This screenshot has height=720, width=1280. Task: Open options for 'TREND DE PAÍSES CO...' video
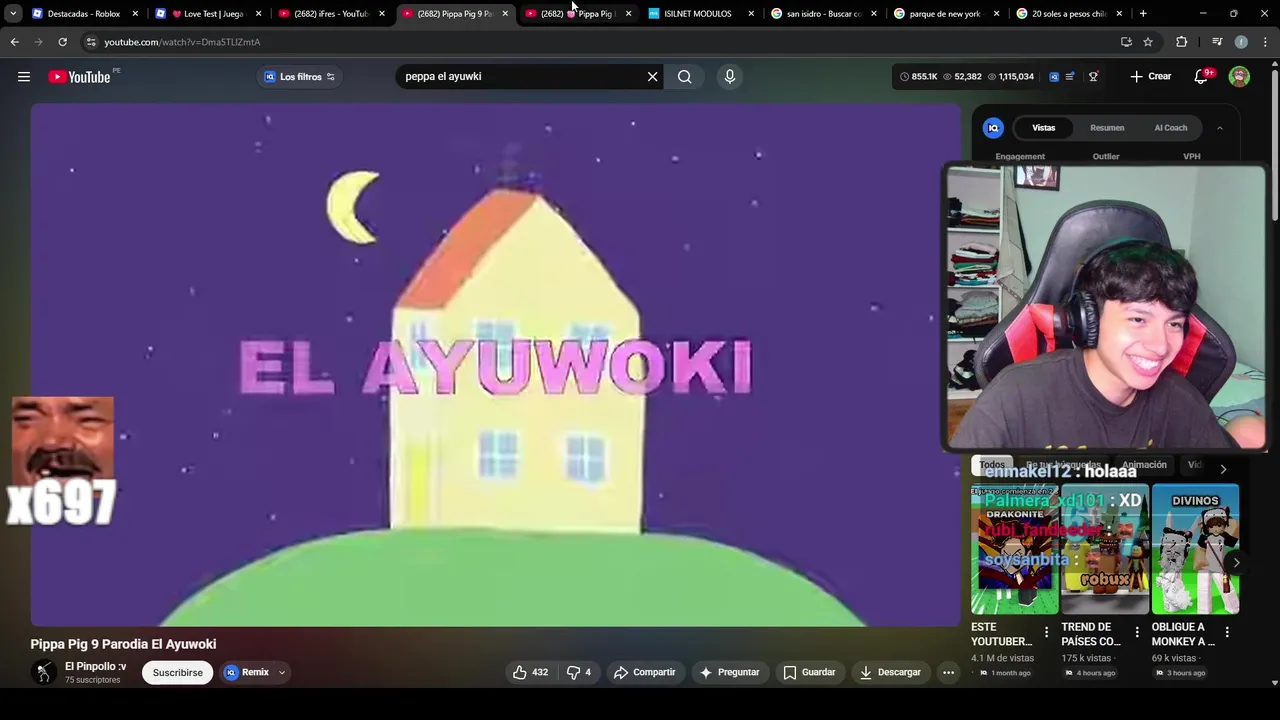(x=1136, y=632)
